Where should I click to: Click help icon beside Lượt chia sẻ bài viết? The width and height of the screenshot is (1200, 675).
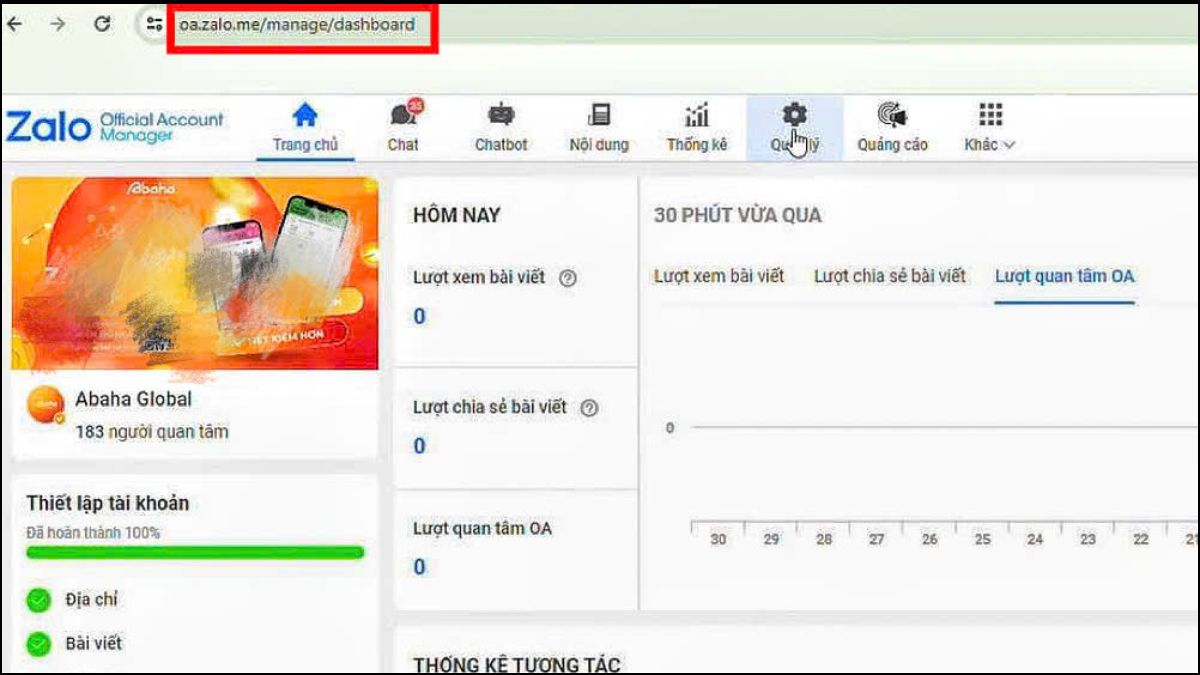(x=589, y=408)
